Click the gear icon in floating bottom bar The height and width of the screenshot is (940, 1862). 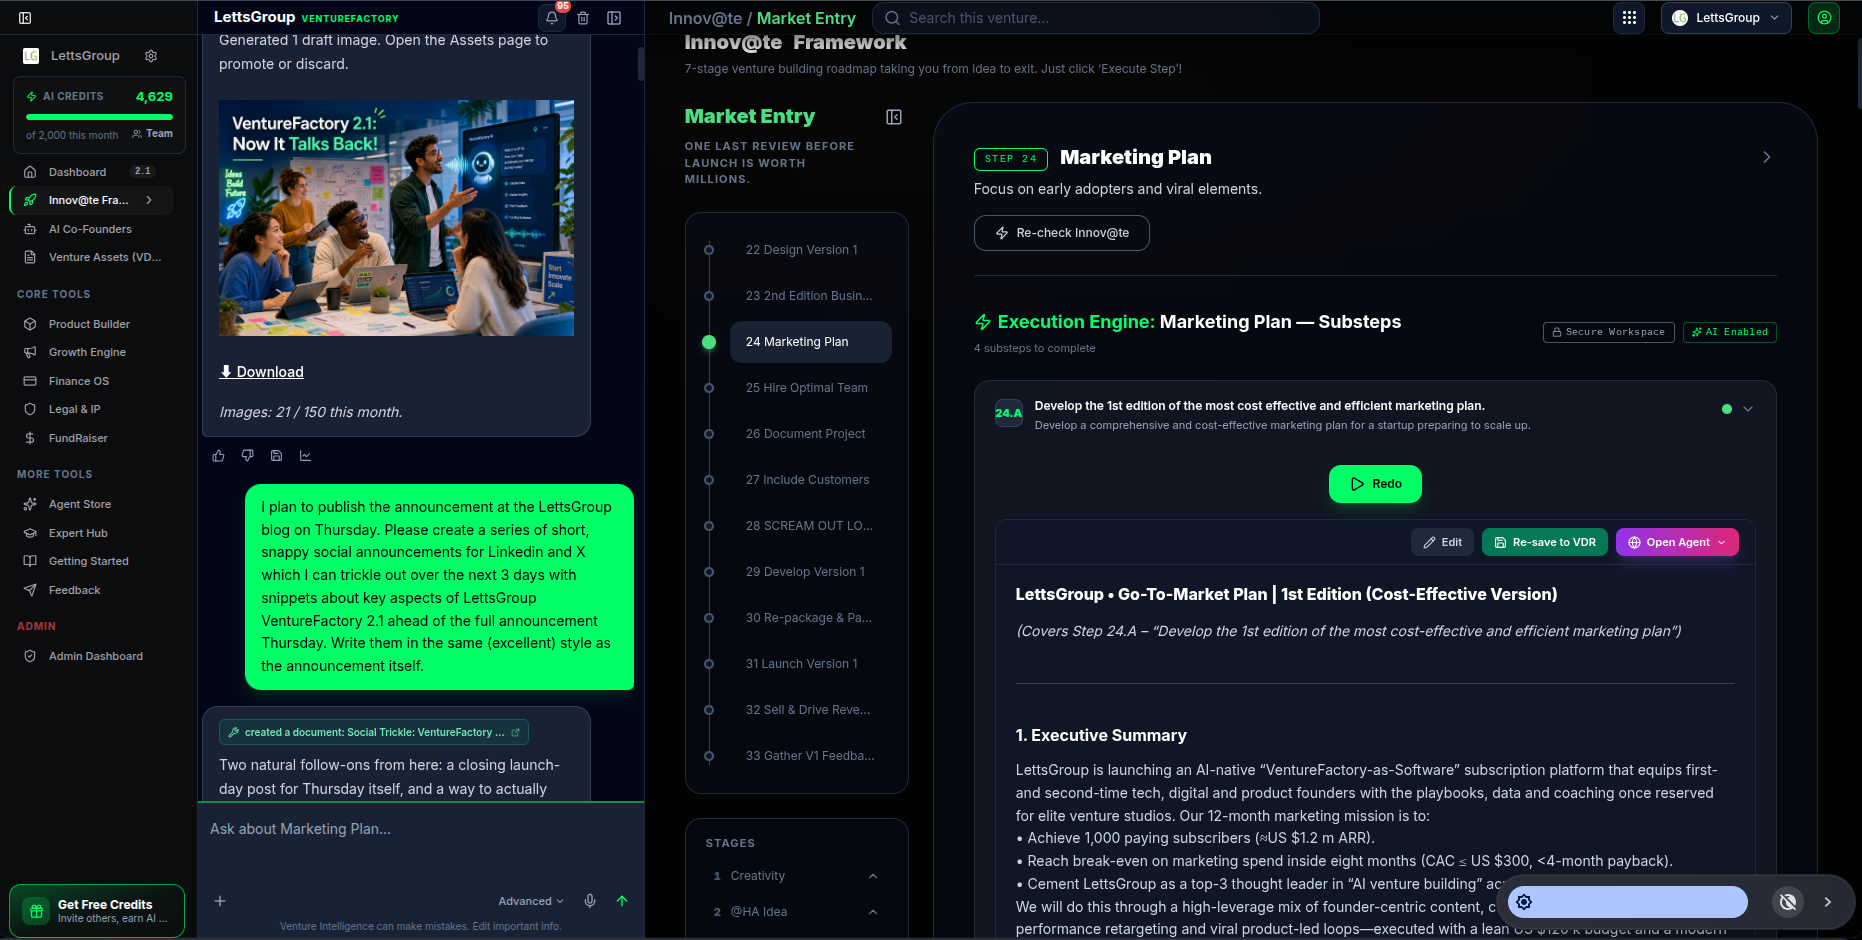tap(1524, 902)
